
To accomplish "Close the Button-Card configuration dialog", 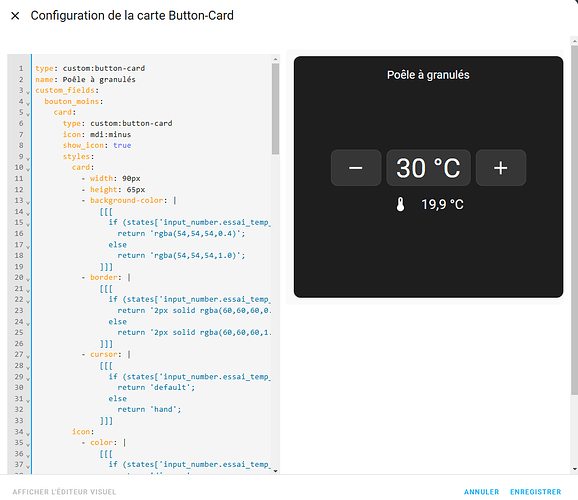I will pyautogui.click(x=15, y=16).
